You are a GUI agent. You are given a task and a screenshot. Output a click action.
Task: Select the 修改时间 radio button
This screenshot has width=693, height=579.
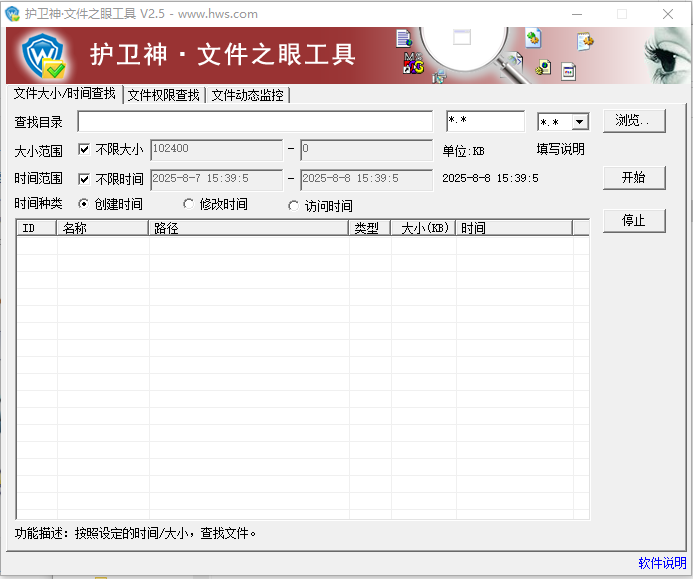pyautogui.click(x=188, y=204)
